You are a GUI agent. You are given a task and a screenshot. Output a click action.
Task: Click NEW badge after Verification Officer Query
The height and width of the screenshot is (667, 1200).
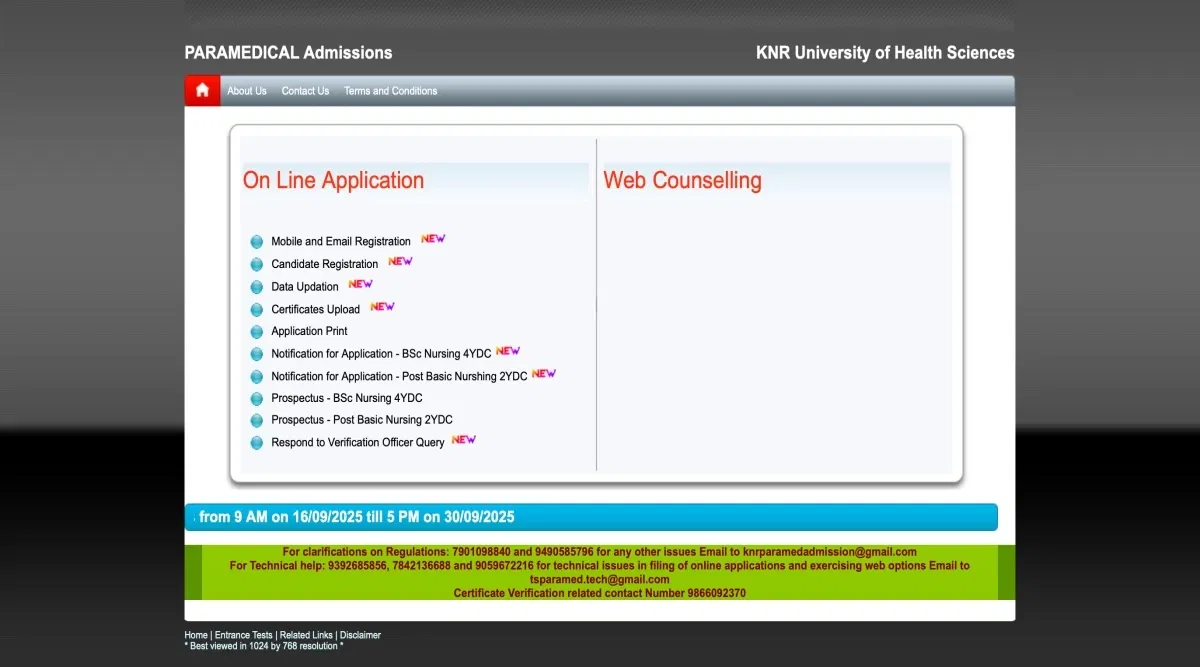click(464, 439)
